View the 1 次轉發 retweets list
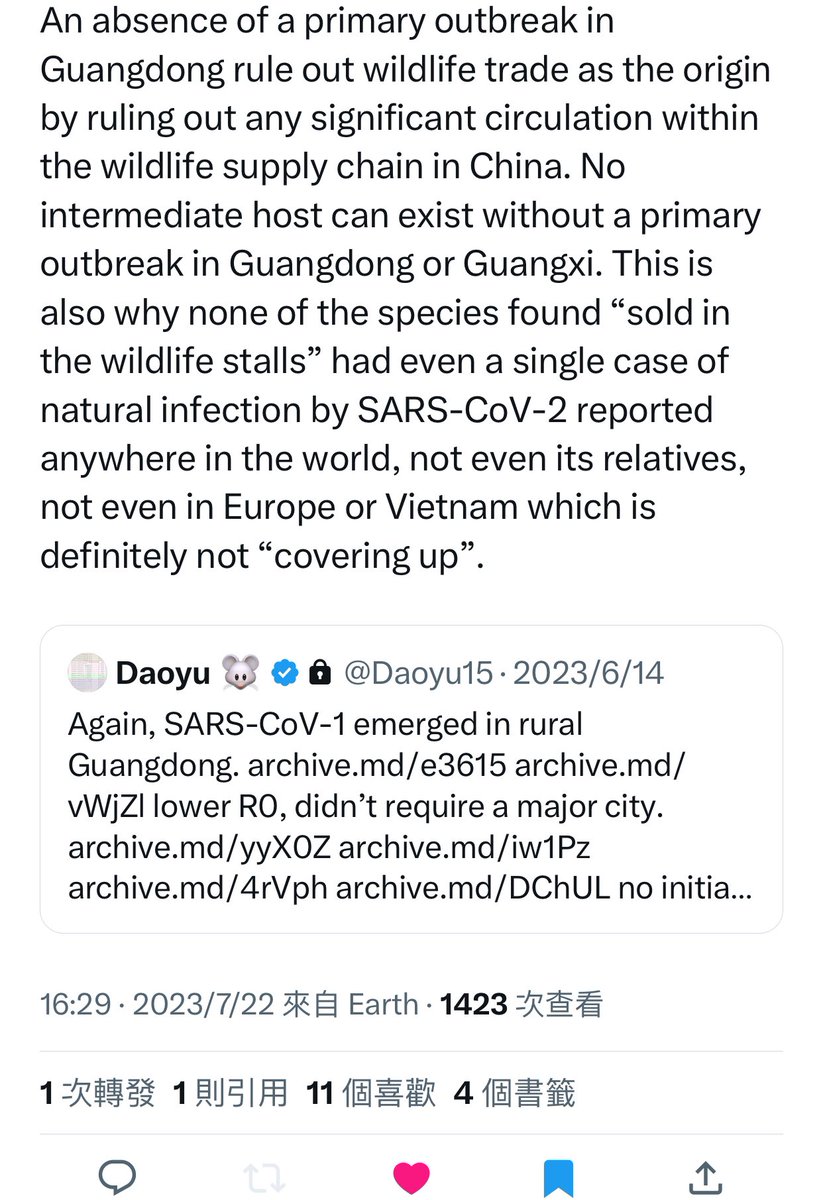 (x=98, y=1093)
